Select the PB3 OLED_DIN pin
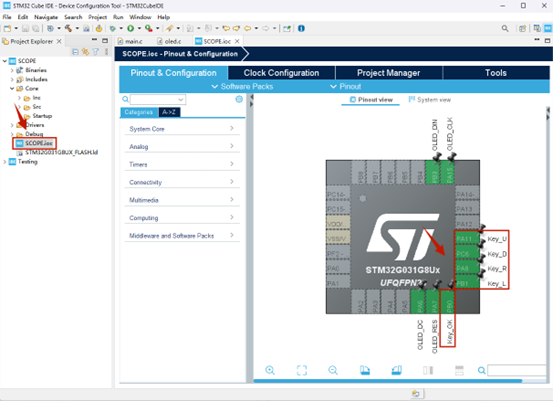Image resolution: width=553 pixels, height=401 pixels. tap(433, 172)
